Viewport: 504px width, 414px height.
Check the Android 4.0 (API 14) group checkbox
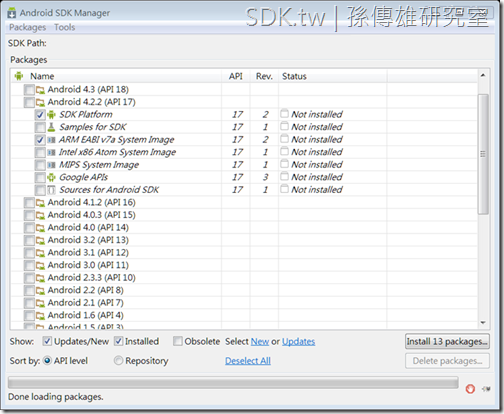tap(29, 228)
